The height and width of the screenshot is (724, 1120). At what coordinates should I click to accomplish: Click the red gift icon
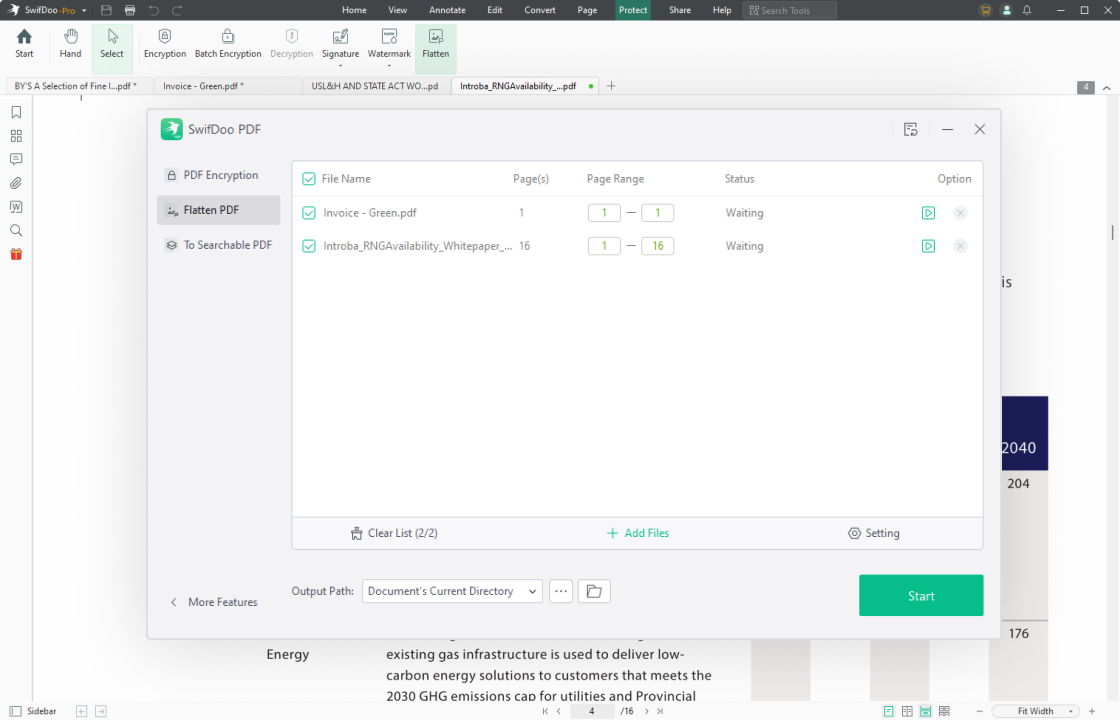16,254
